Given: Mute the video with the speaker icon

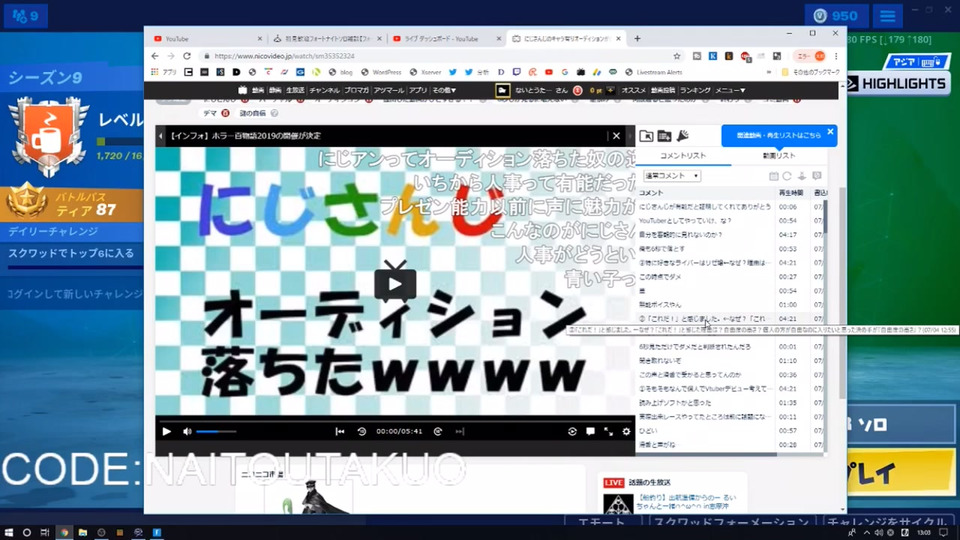Looking at the screenshot, I should [187, 432].
